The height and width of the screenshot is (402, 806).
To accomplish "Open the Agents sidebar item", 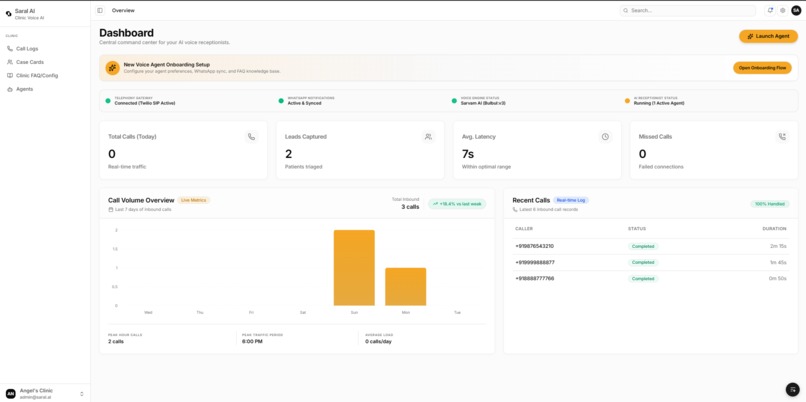I will point(45,89).
